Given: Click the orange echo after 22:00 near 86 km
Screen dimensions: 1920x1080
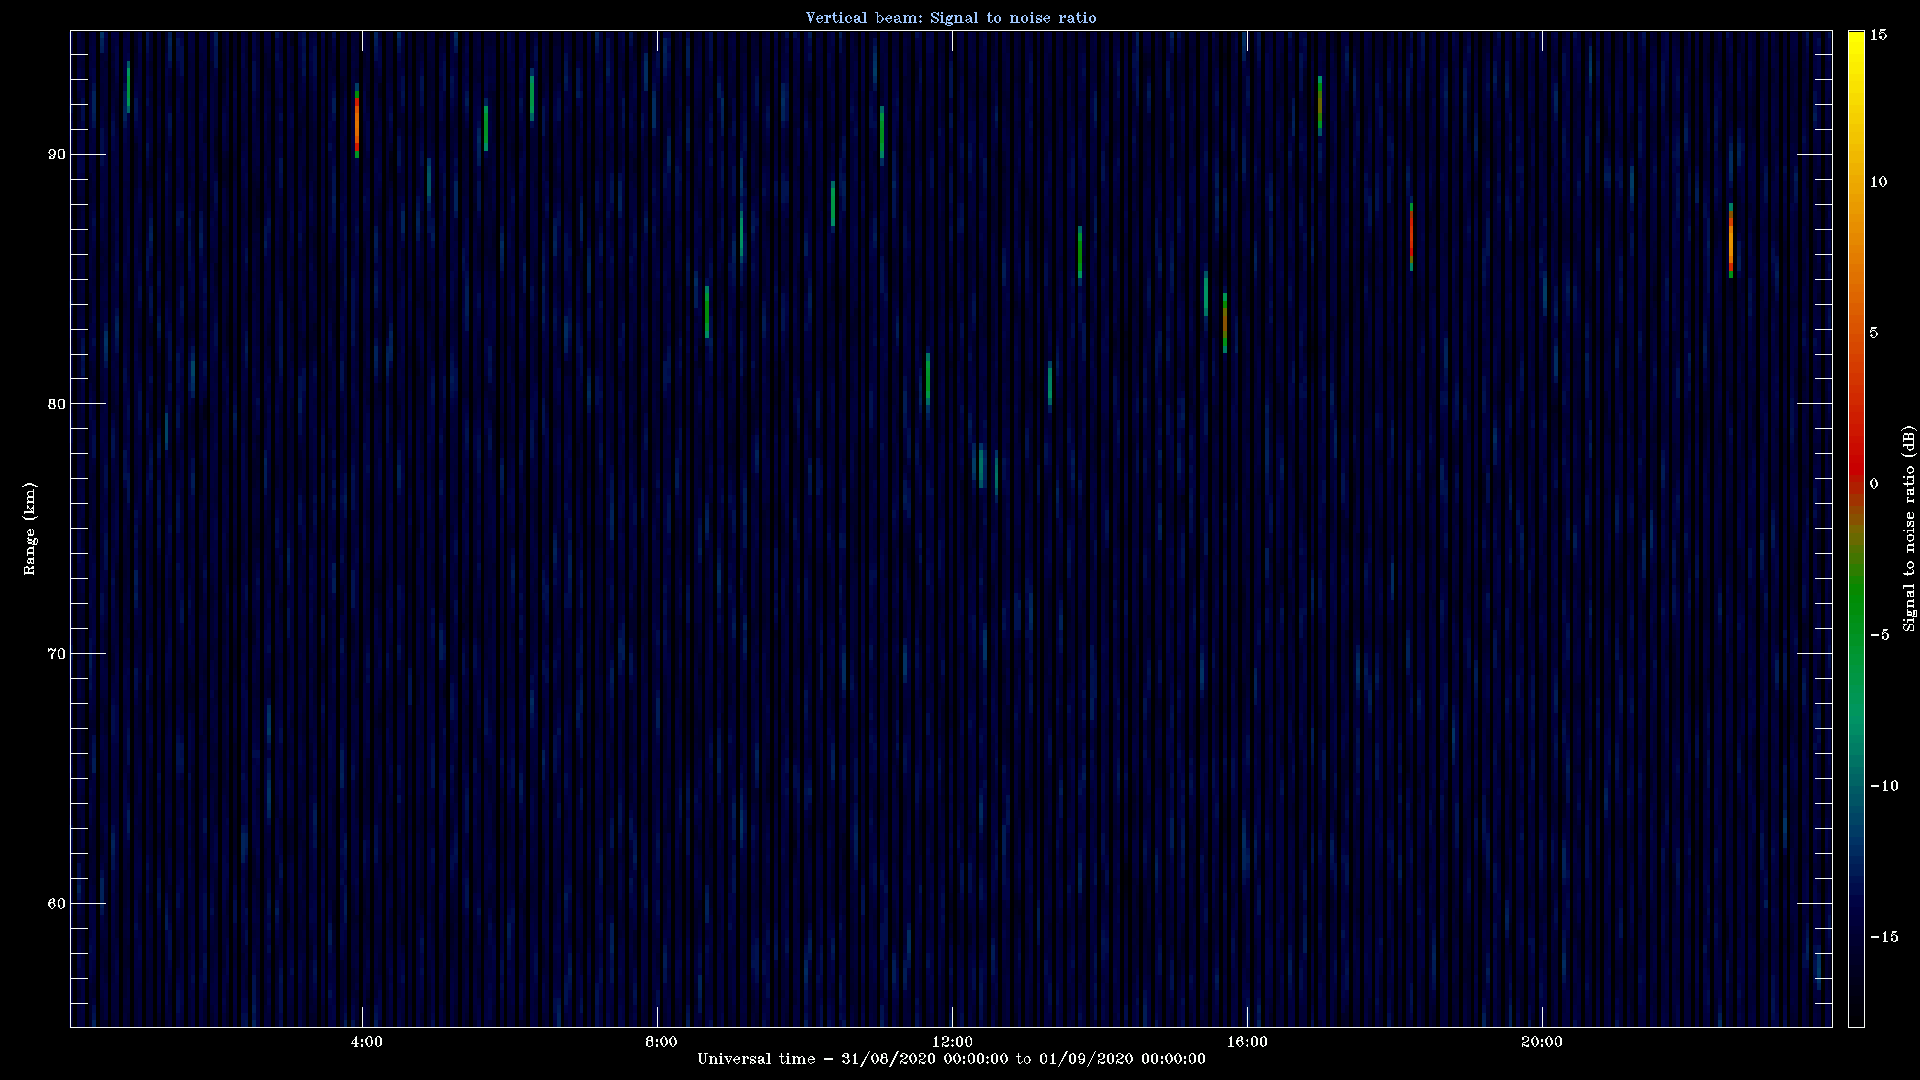Looking at the screenshot, I should pos(1731,241).
